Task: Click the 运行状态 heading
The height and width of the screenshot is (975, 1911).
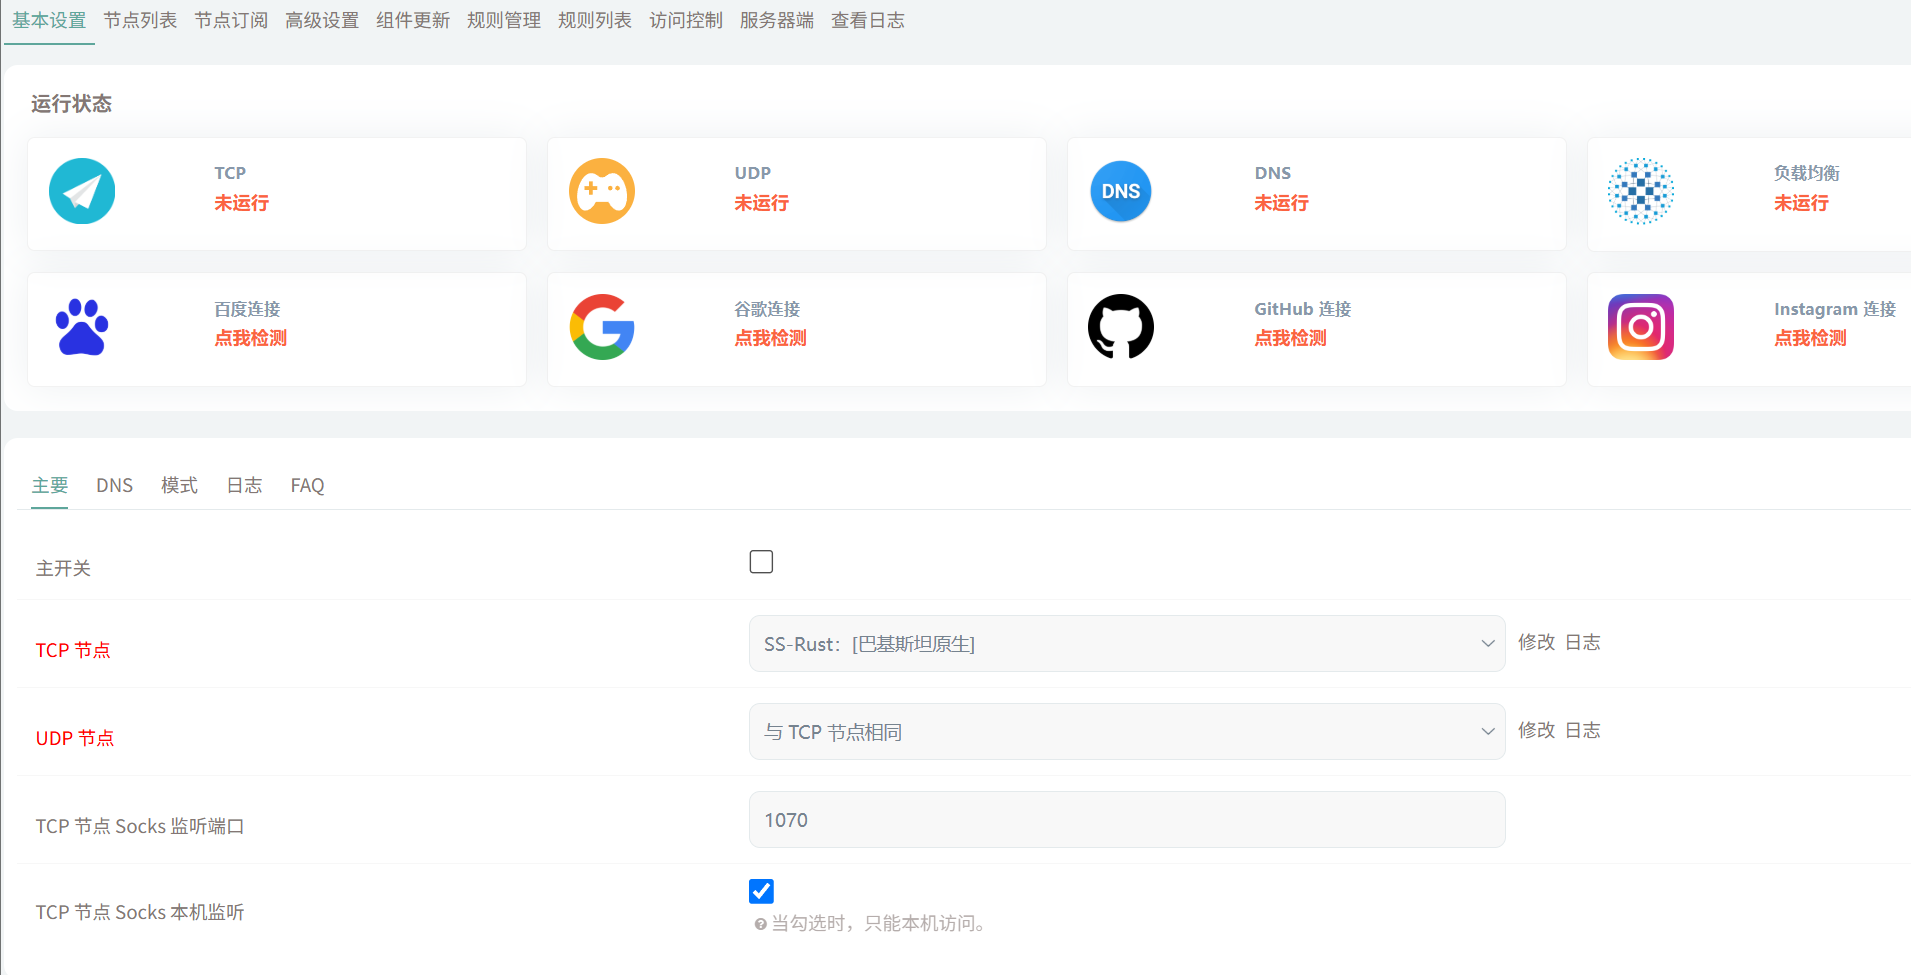Action: 71,104
